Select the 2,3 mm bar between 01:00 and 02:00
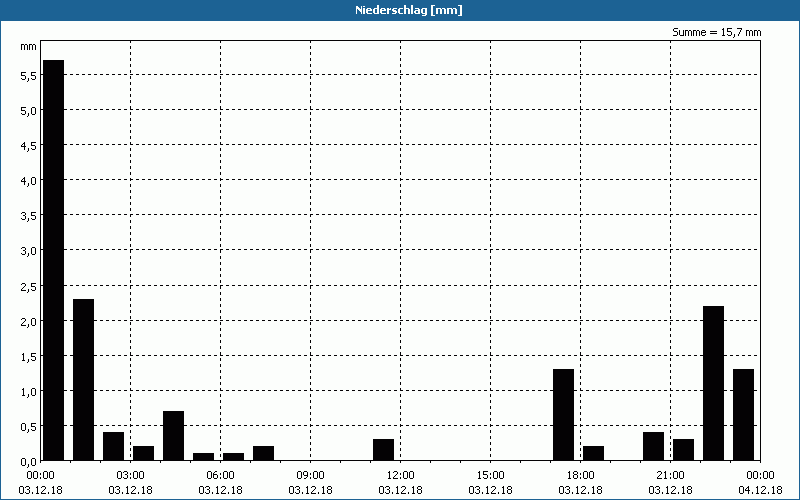This screenshot has width=800, height=500. (x=84, y=380)
